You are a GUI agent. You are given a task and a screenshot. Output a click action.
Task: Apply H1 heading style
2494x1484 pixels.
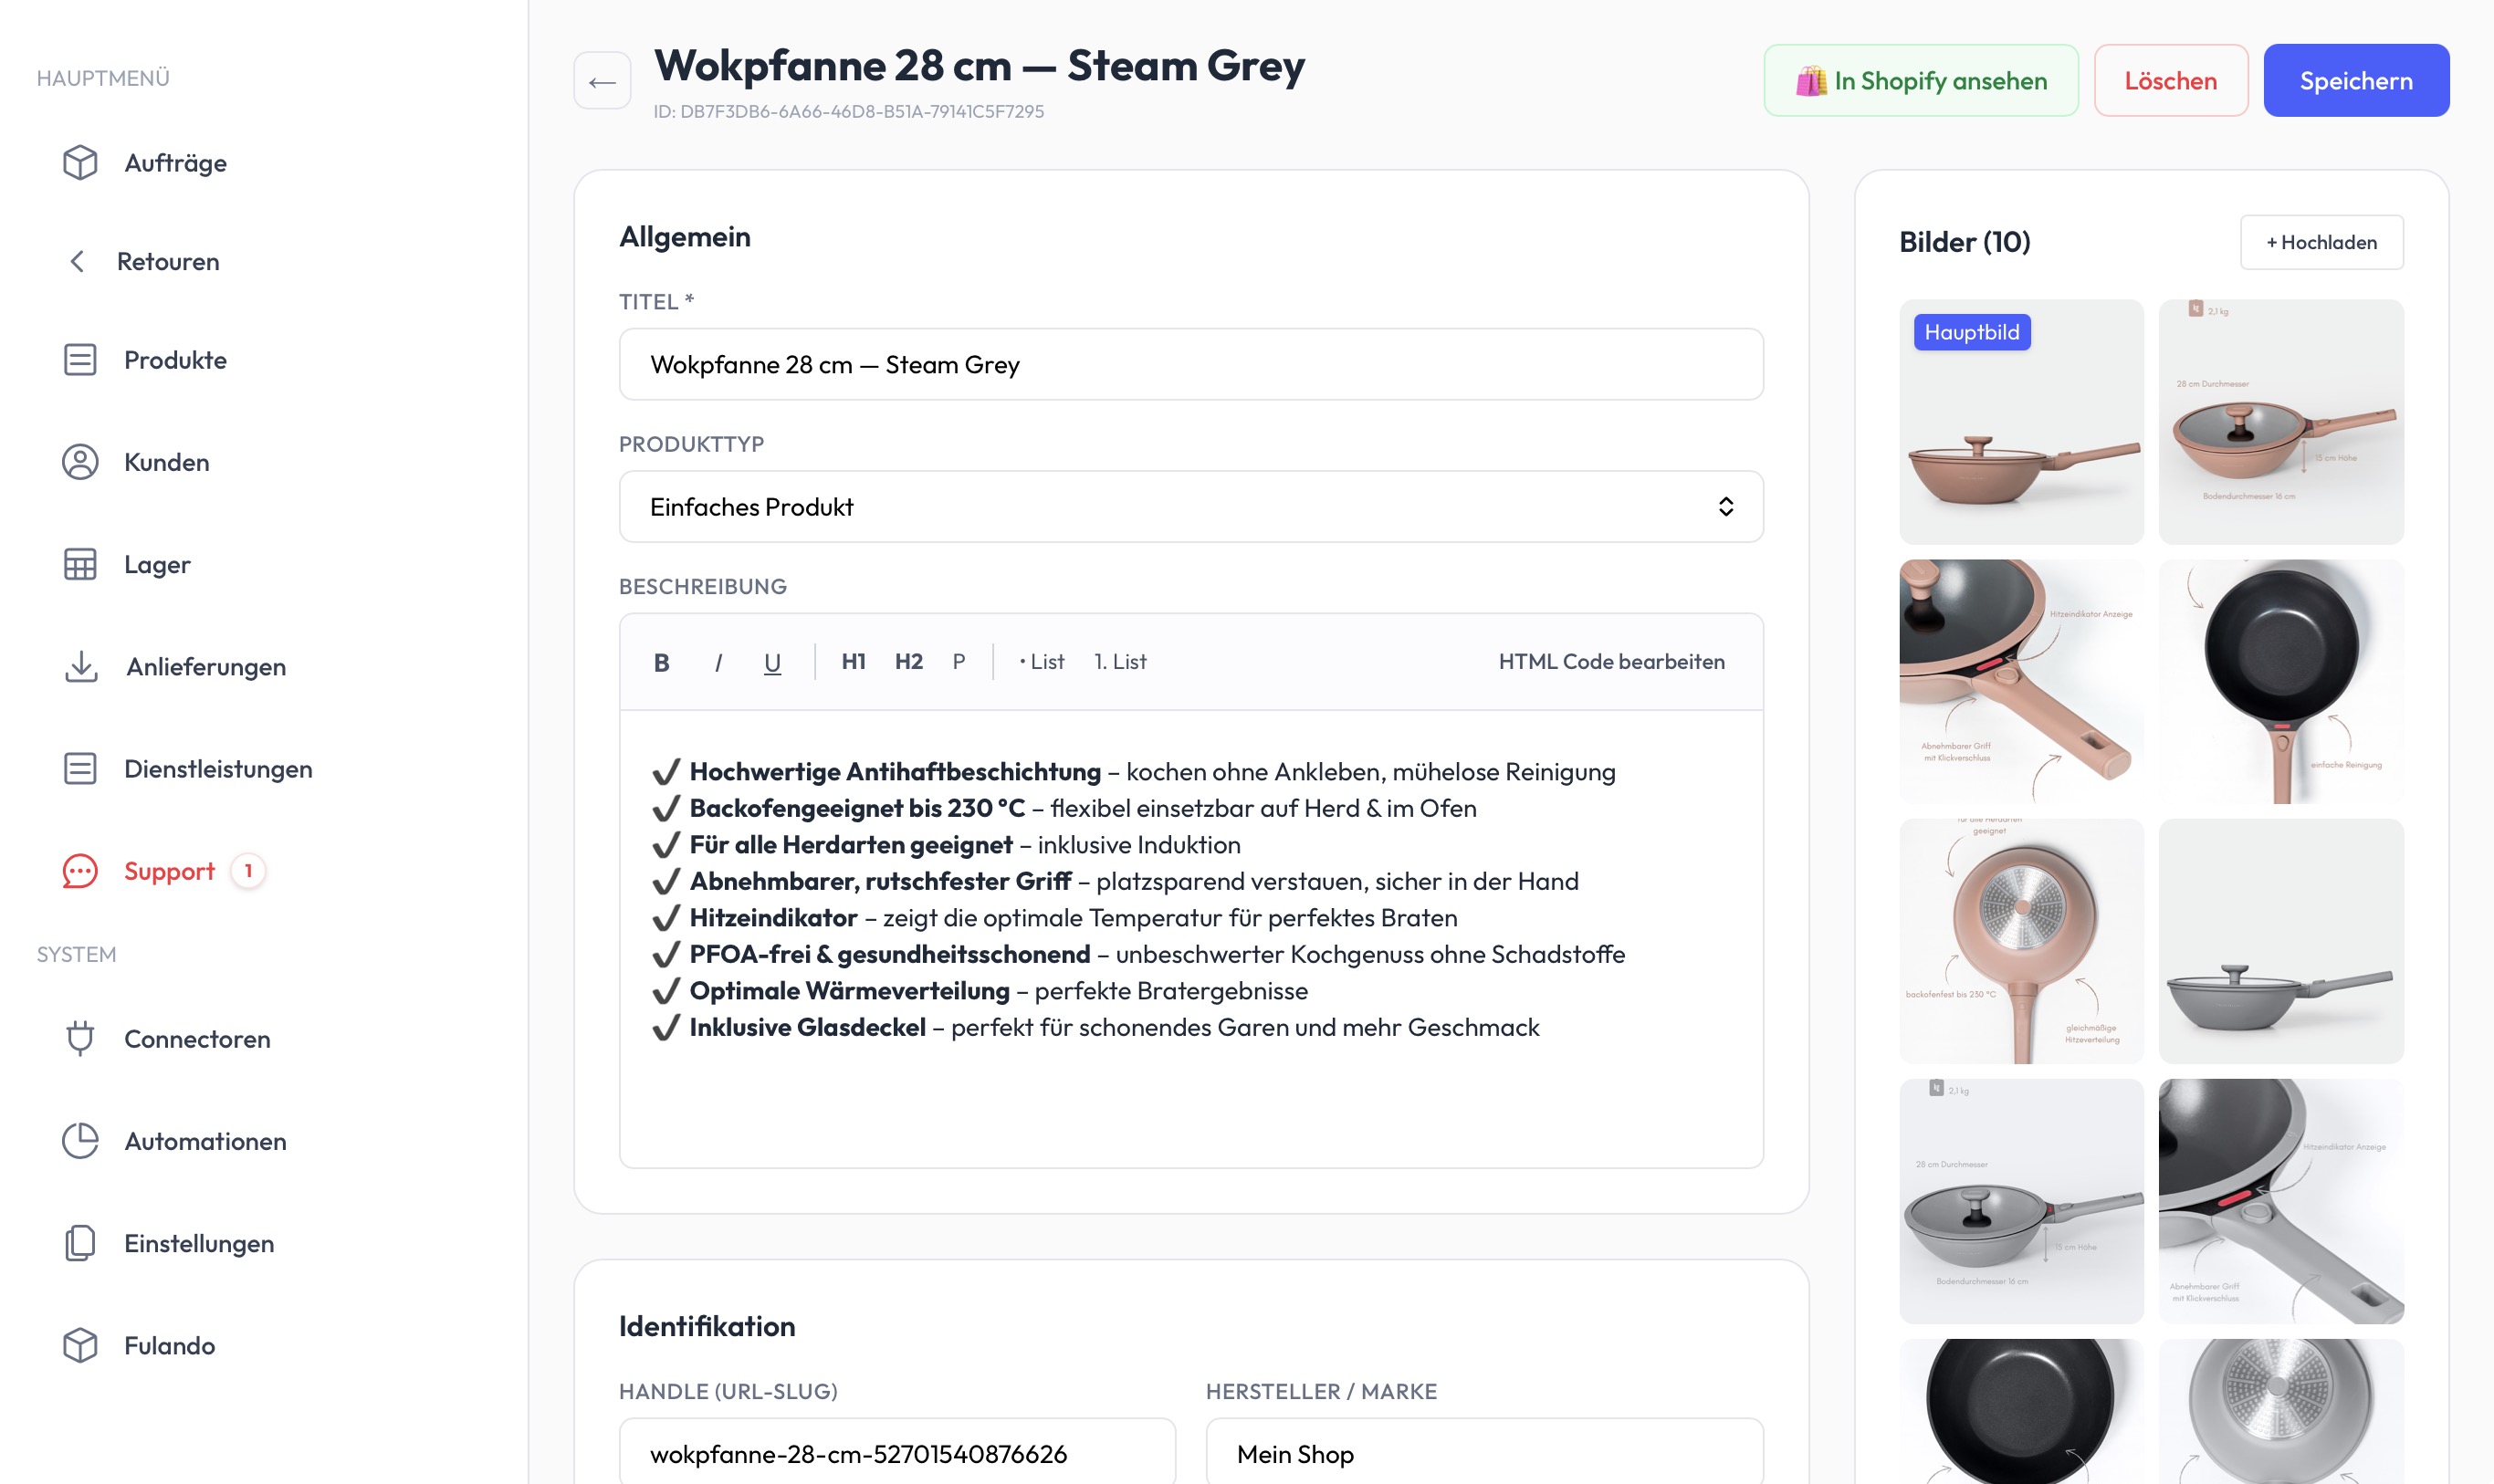click(x=853, y=662)
